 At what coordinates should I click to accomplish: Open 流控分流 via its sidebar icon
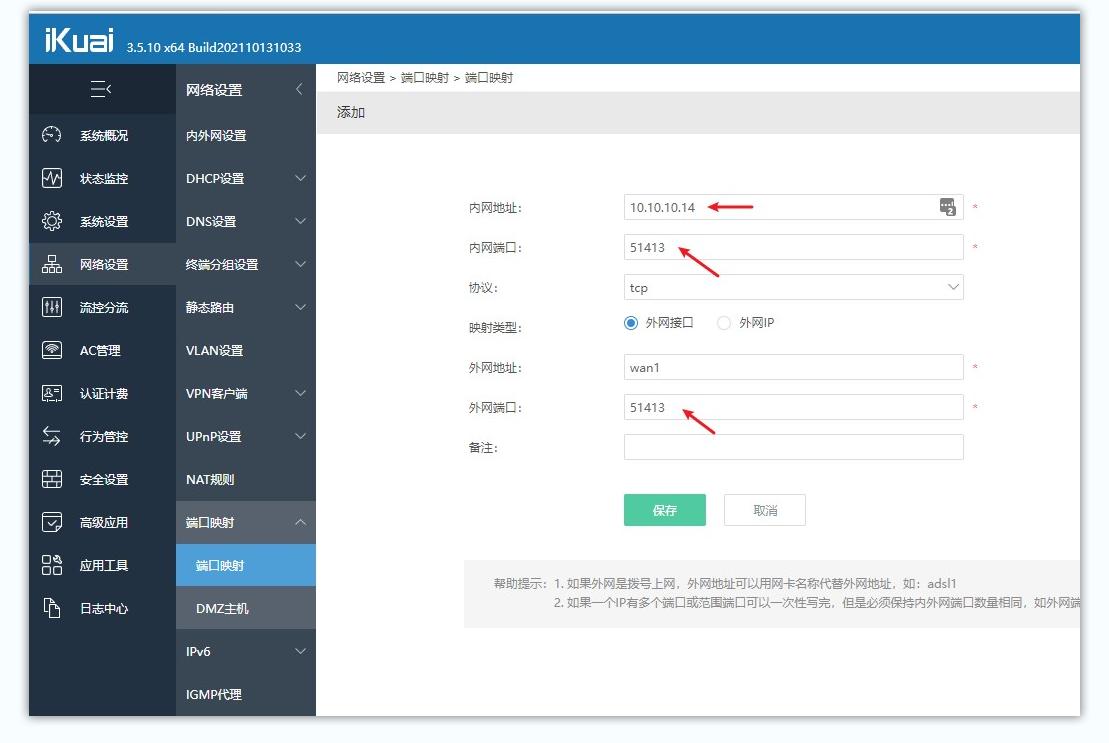tap(53, 307)
